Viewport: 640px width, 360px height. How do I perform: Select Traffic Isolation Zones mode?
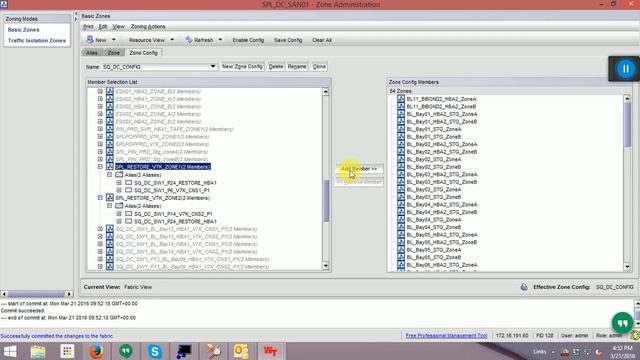pos(37,40)
